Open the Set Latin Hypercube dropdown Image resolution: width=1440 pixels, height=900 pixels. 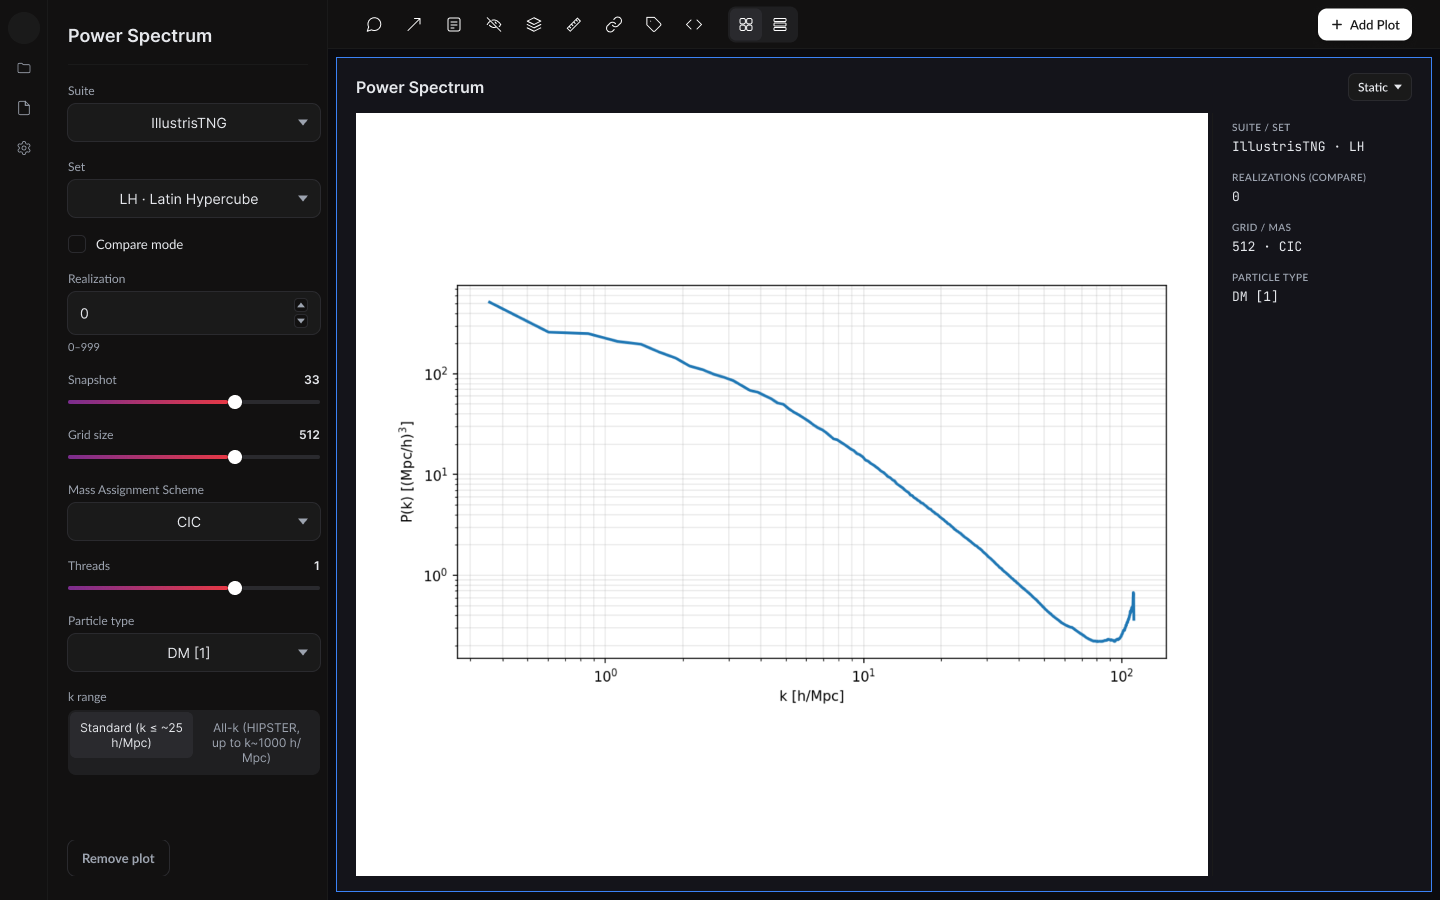[194, 199]
